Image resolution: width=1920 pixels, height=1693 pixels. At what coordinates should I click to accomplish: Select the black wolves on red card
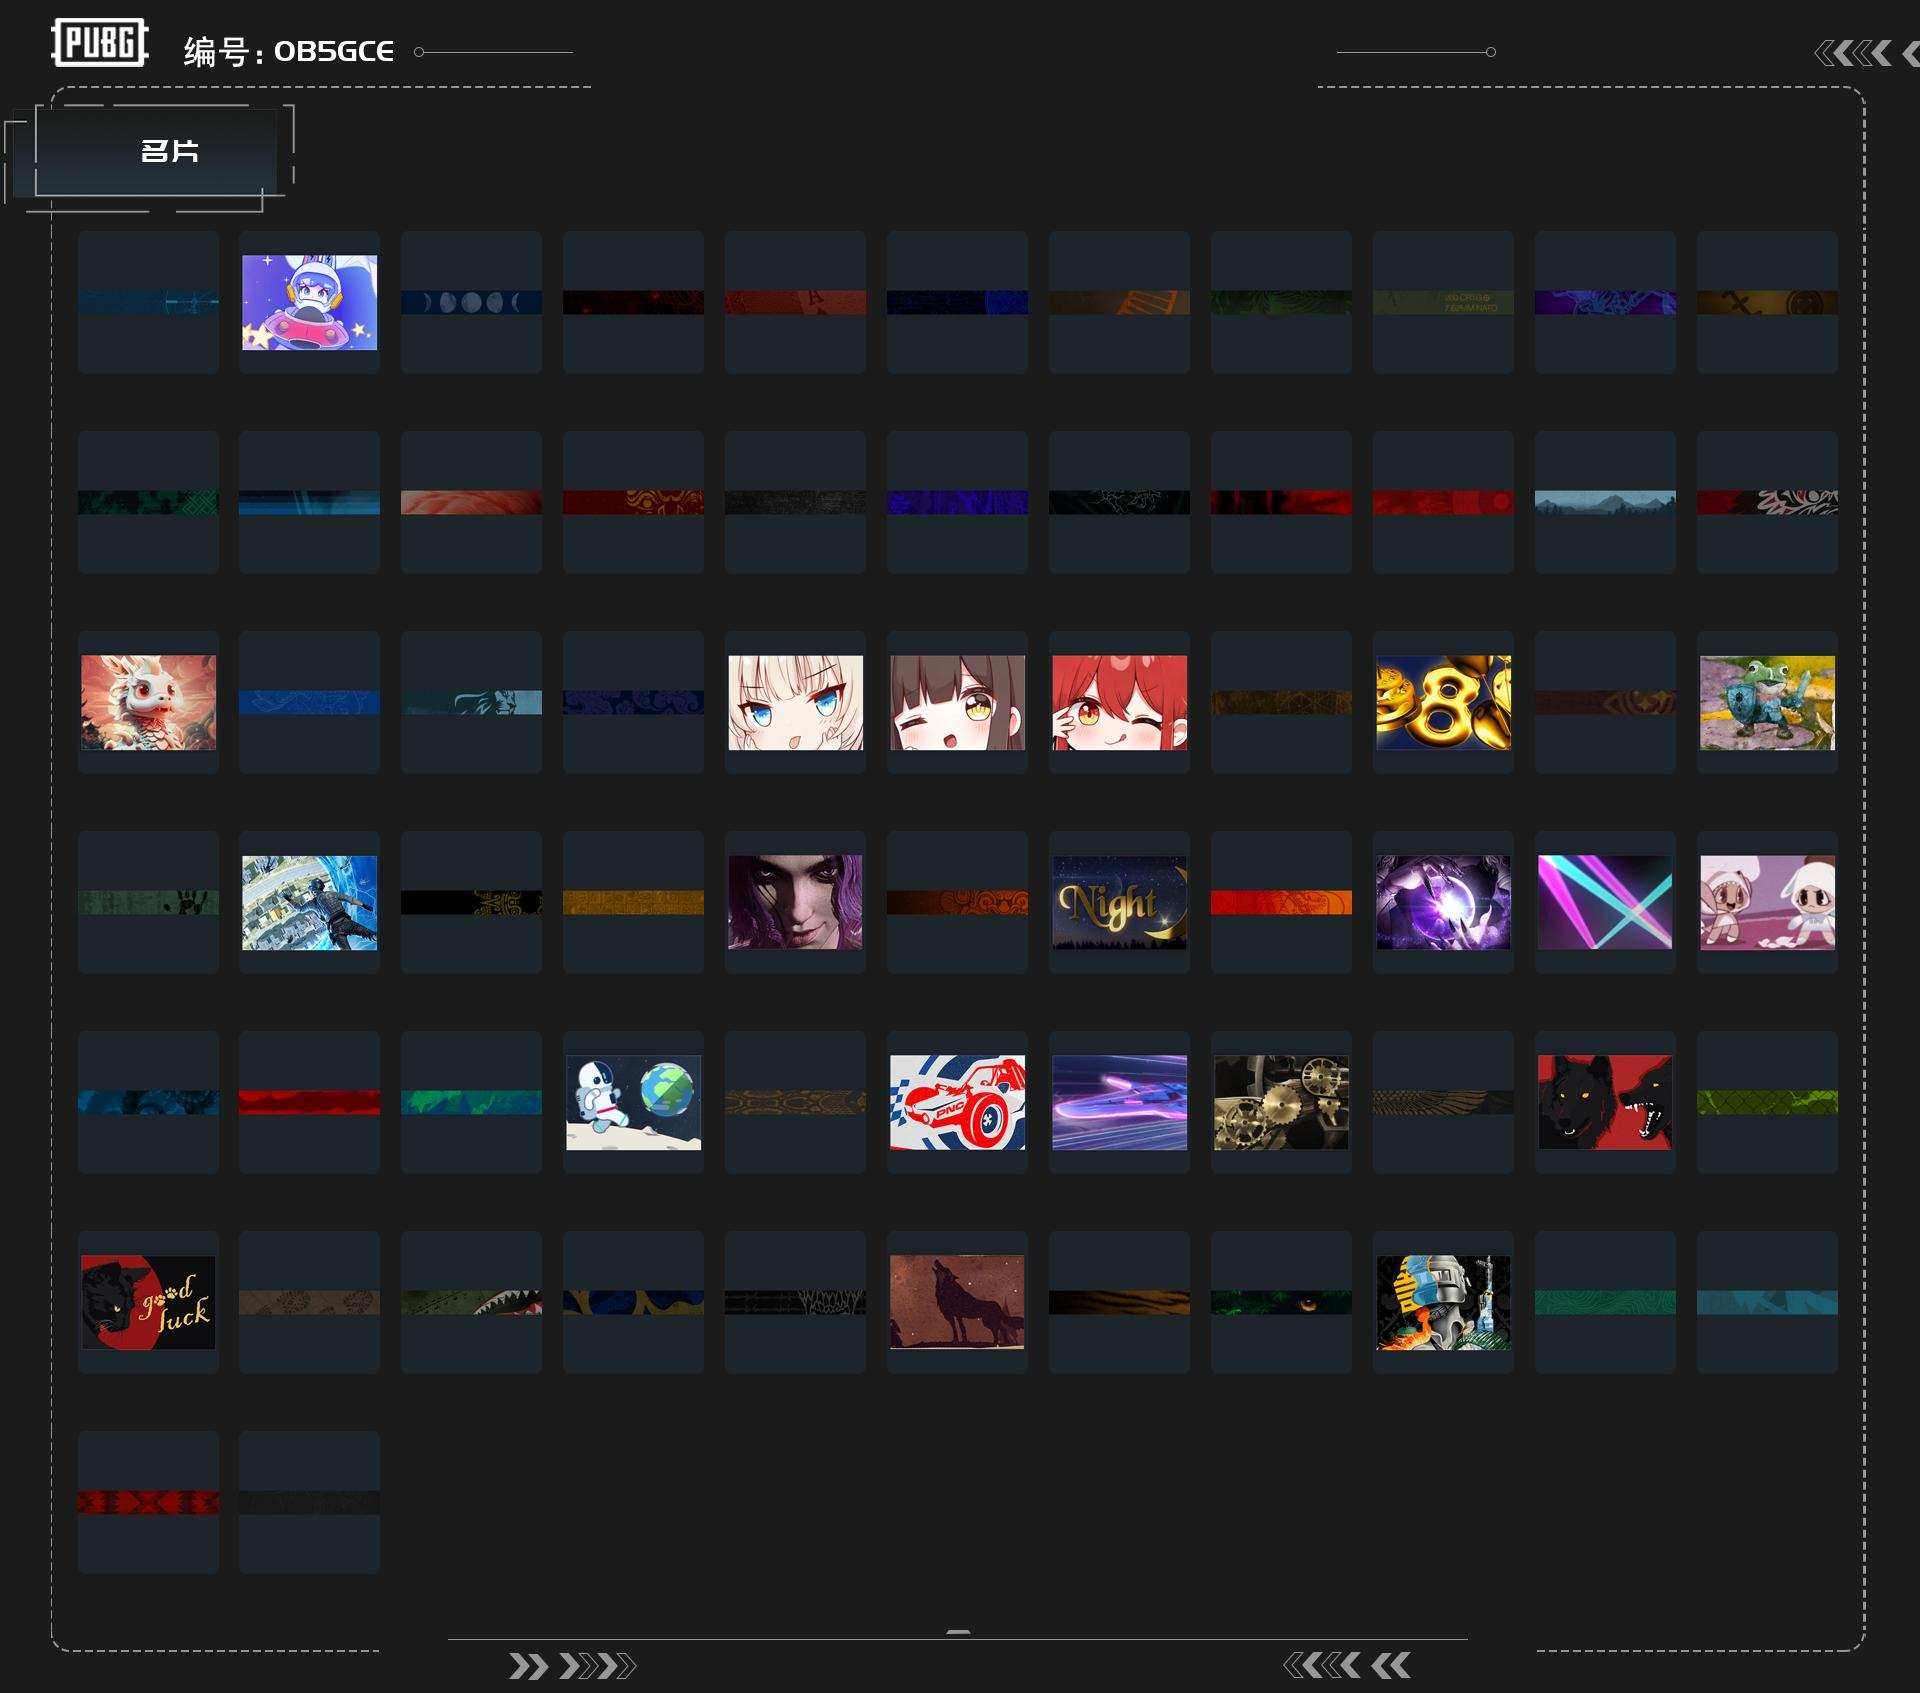1605,1103
